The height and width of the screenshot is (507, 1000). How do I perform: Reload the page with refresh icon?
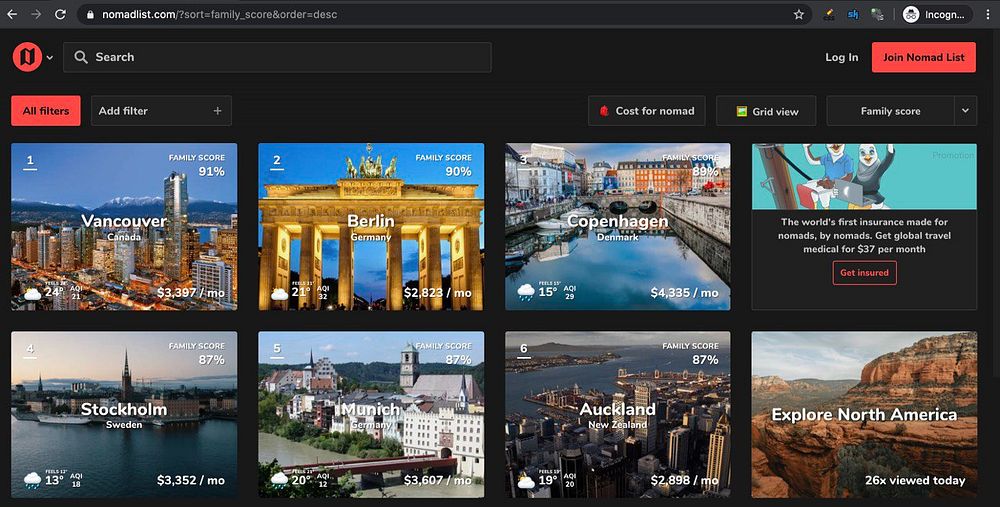[60, 14]
